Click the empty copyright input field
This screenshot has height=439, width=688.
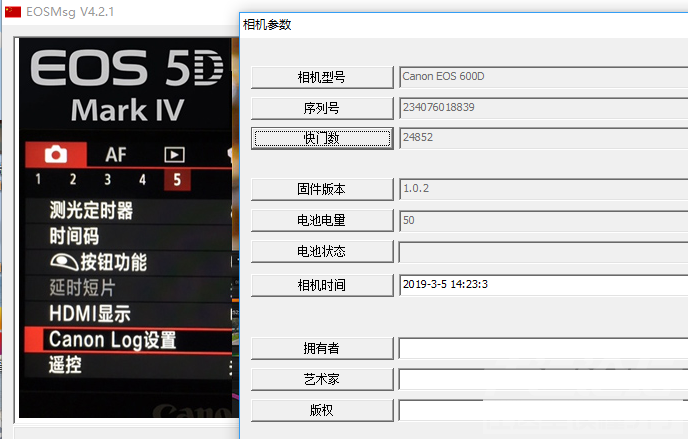coord(544,410)
